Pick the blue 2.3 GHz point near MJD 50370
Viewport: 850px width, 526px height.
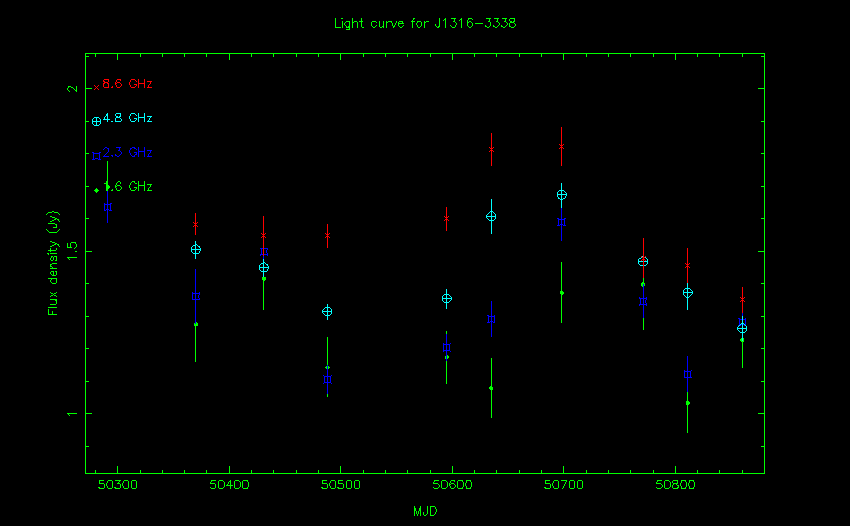(x=196, y=297)
